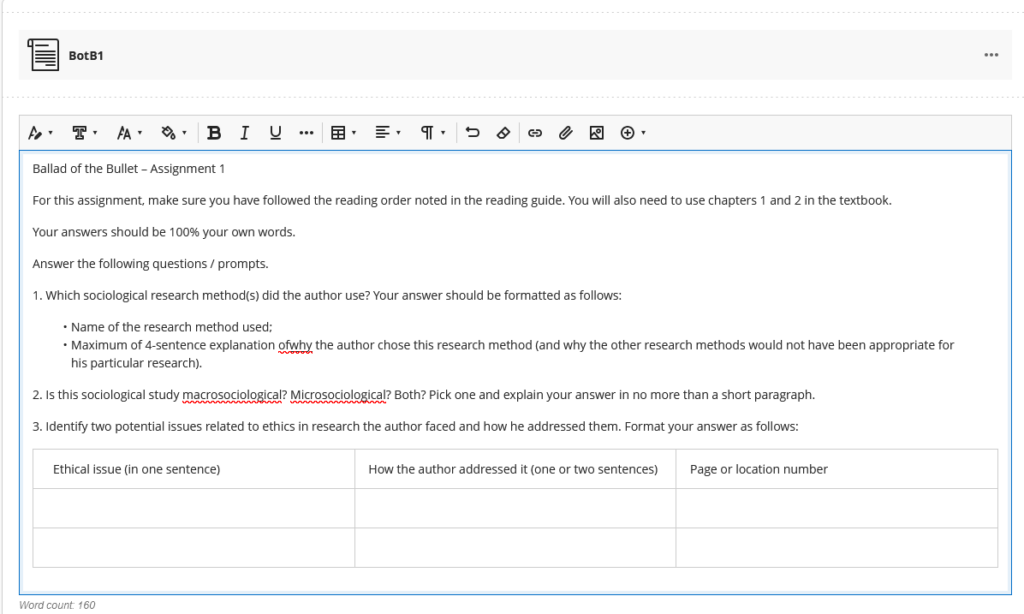The width and height of the screenshot is (1024, 614).
Task: Show more text formatting options
Action: click(x=306, y=133)
